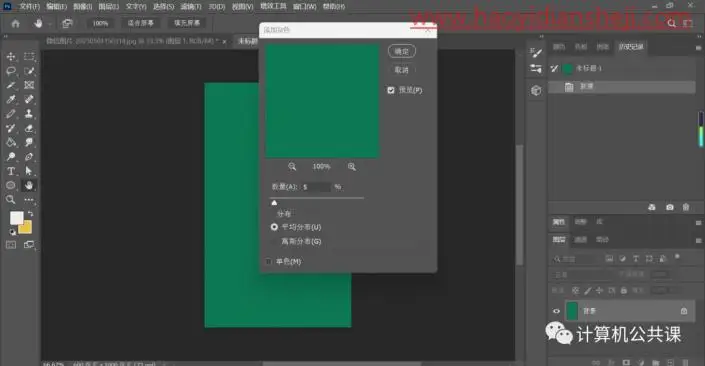Select the Pen tool

(x=29, y=156)
